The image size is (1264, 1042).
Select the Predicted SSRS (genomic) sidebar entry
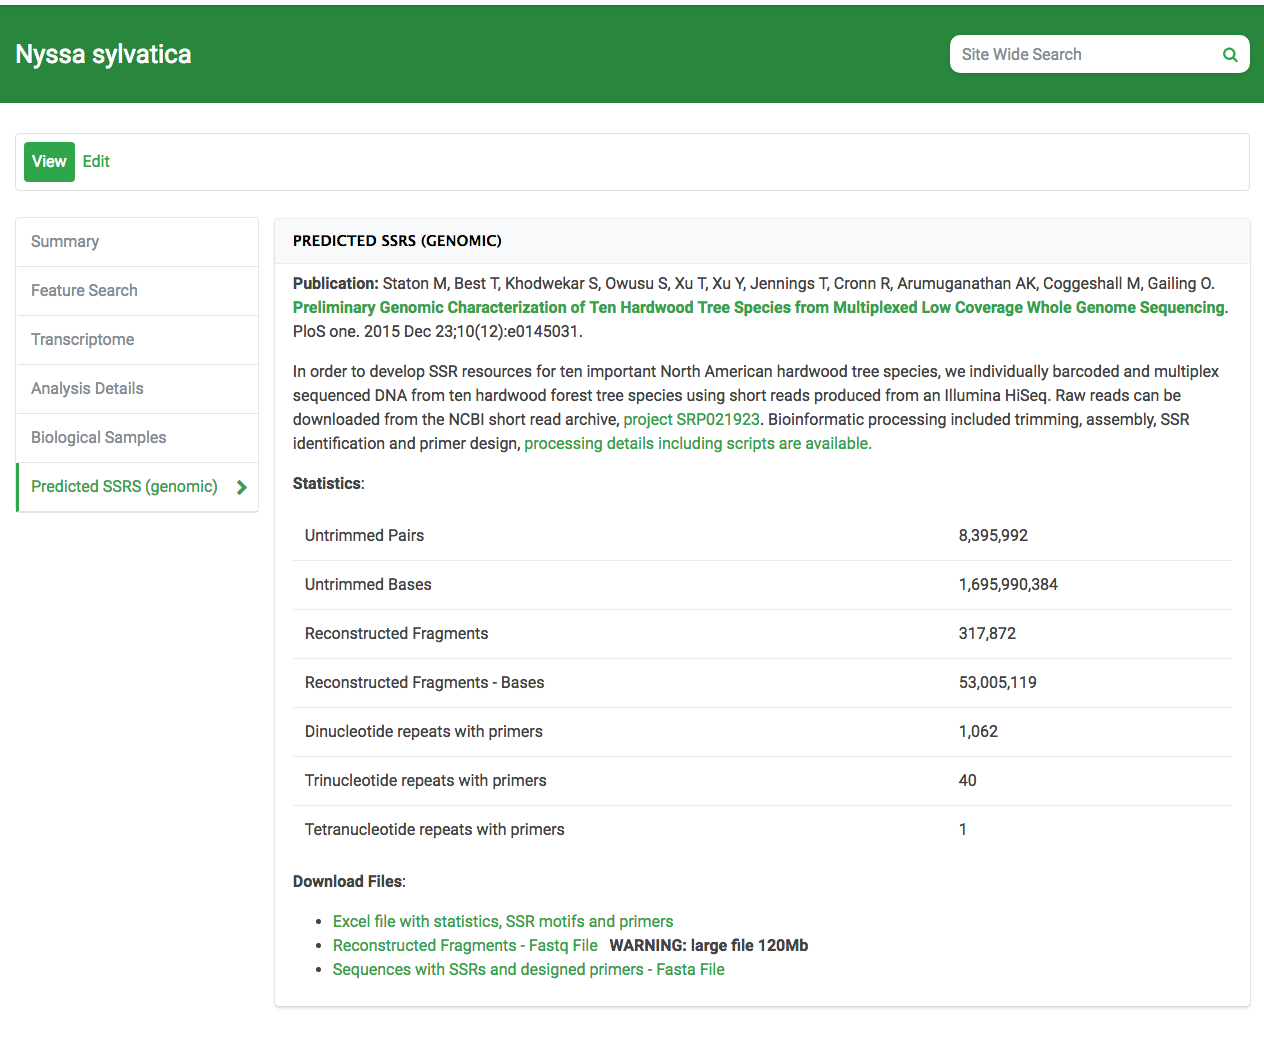coord(124,486)
